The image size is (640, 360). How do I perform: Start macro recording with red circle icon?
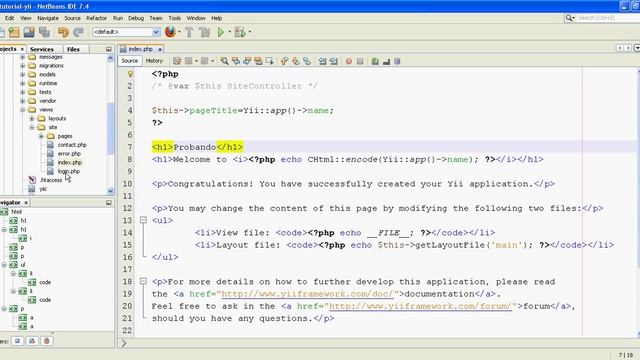pyautogui.click(x=349, y=61)
